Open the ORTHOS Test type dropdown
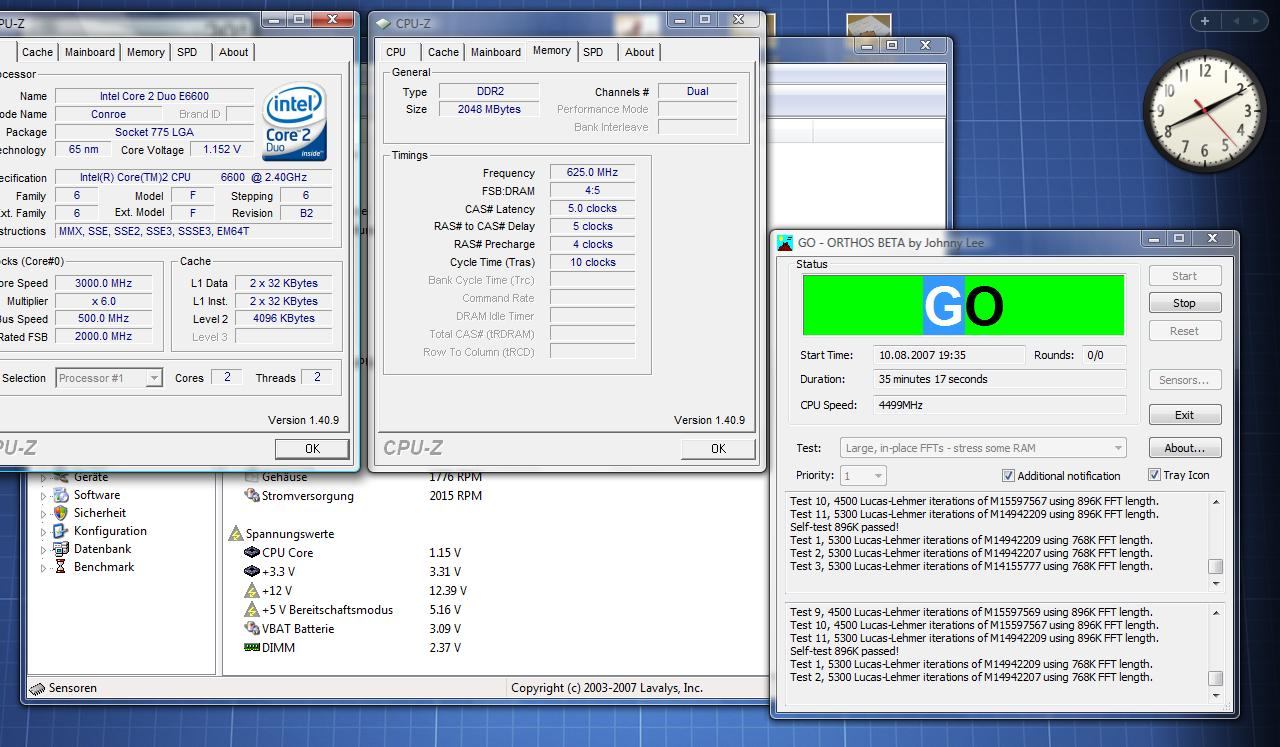The height and width of the screenshot is (747, 1280). coord(984,448)
